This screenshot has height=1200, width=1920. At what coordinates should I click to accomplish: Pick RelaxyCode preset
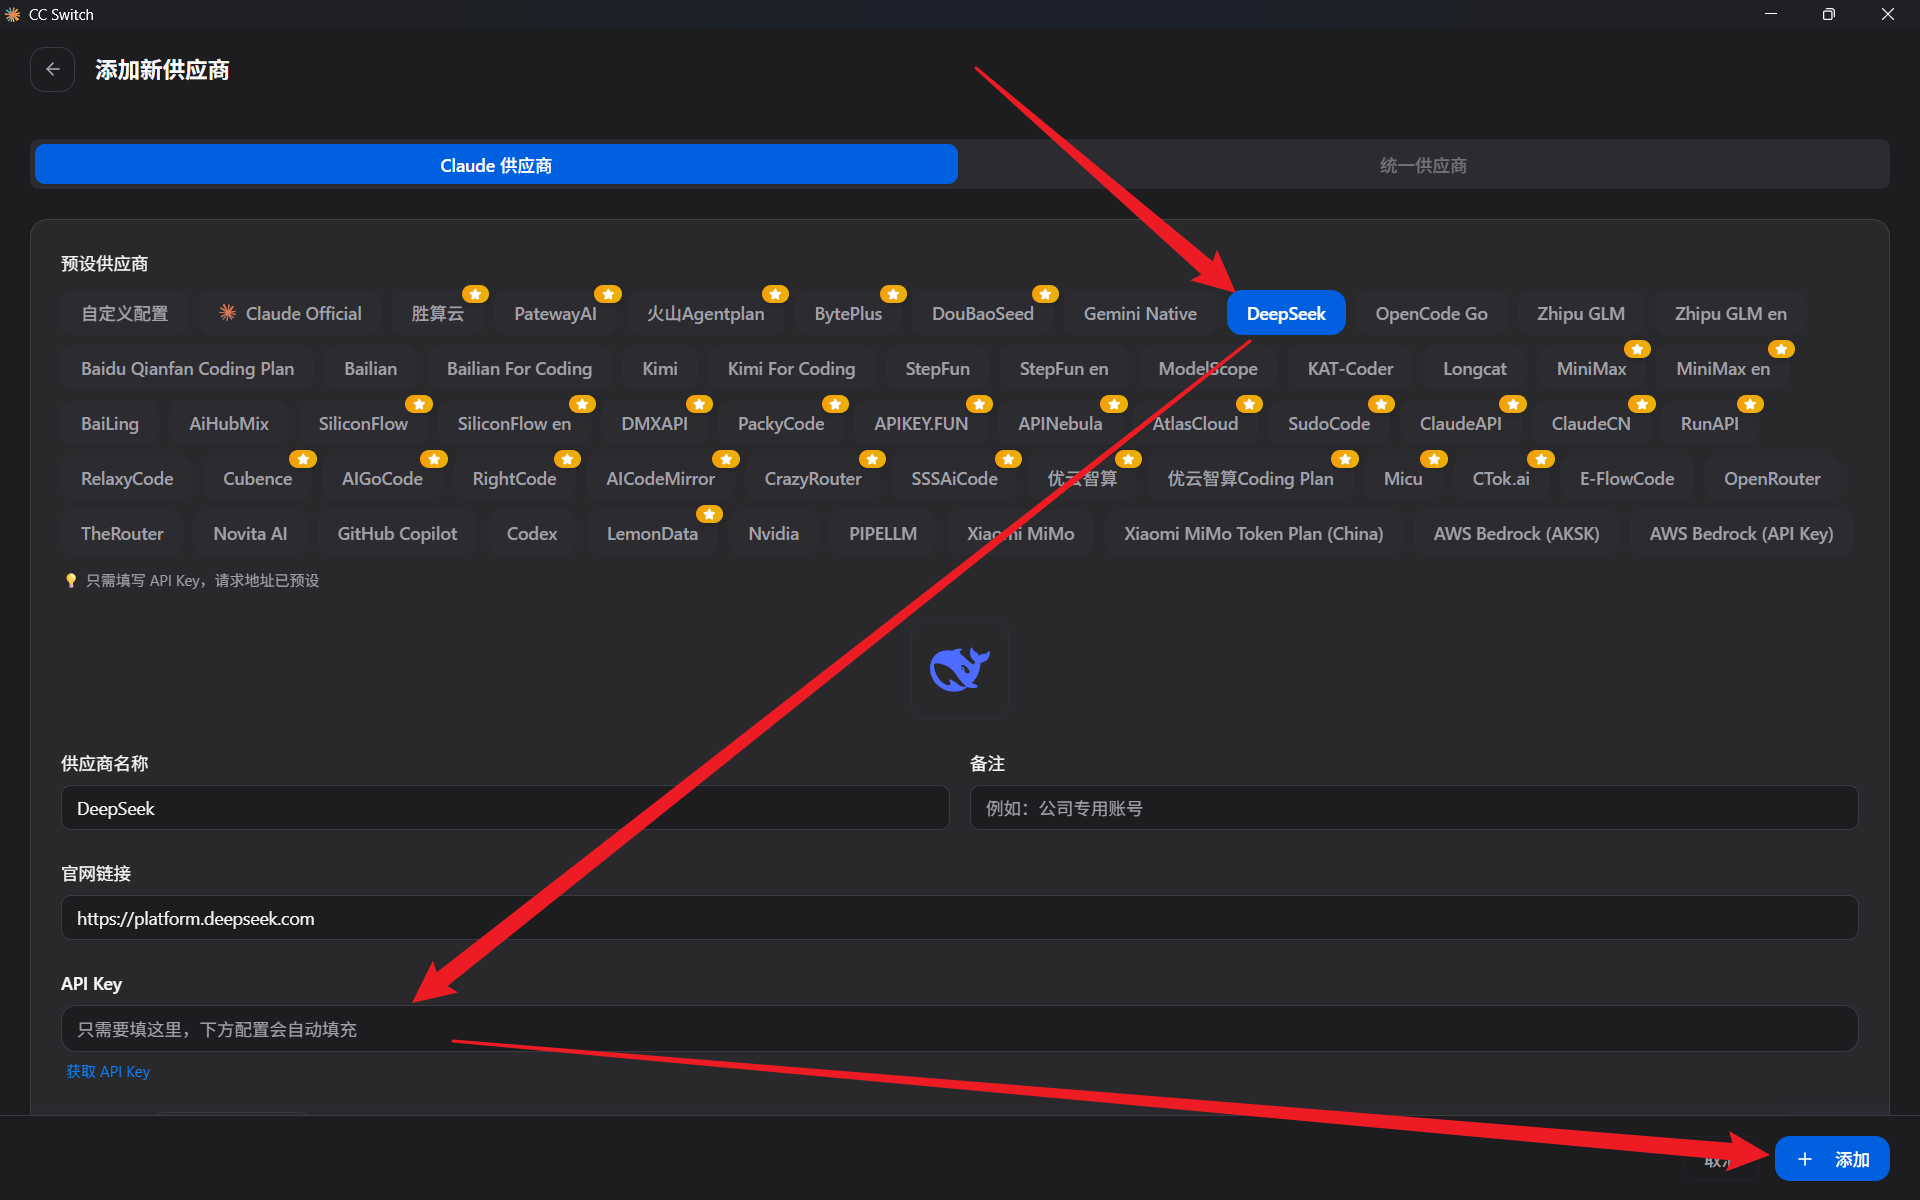[x=127, y=478]
